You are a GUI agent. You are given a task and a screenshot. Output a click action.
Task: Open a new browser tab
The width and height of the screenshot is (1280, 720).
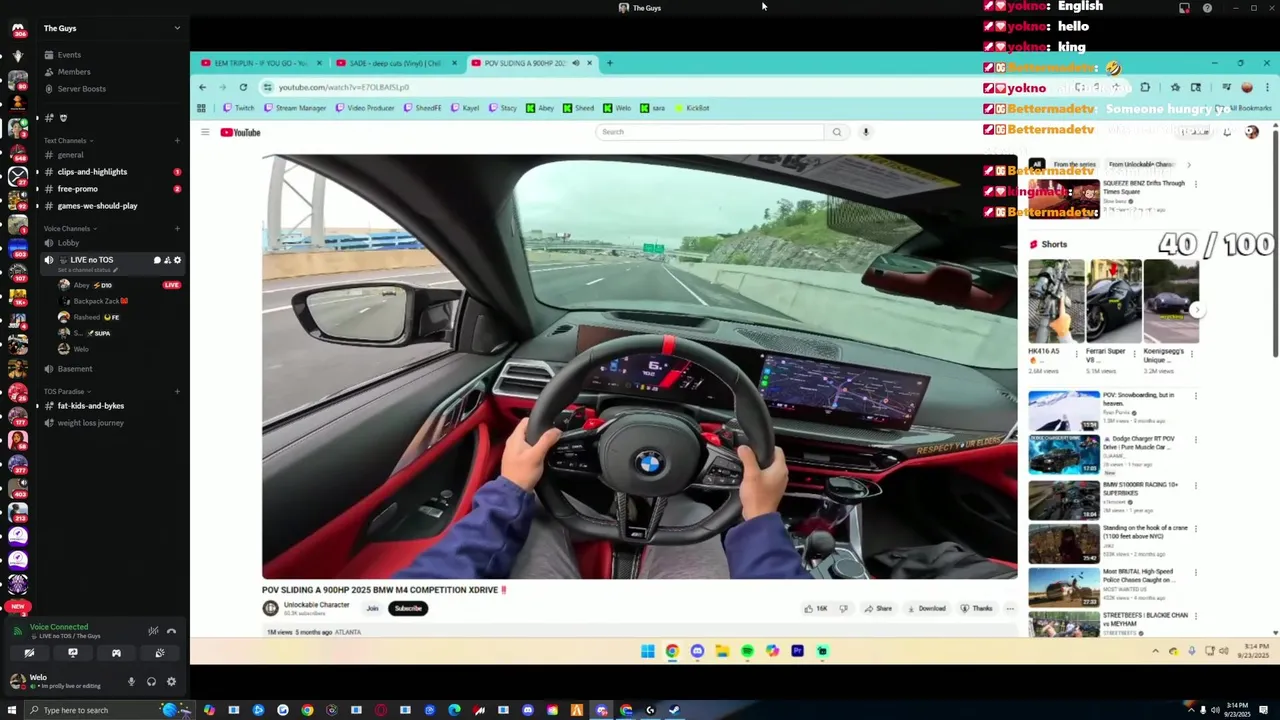click(x=610, y=63)
